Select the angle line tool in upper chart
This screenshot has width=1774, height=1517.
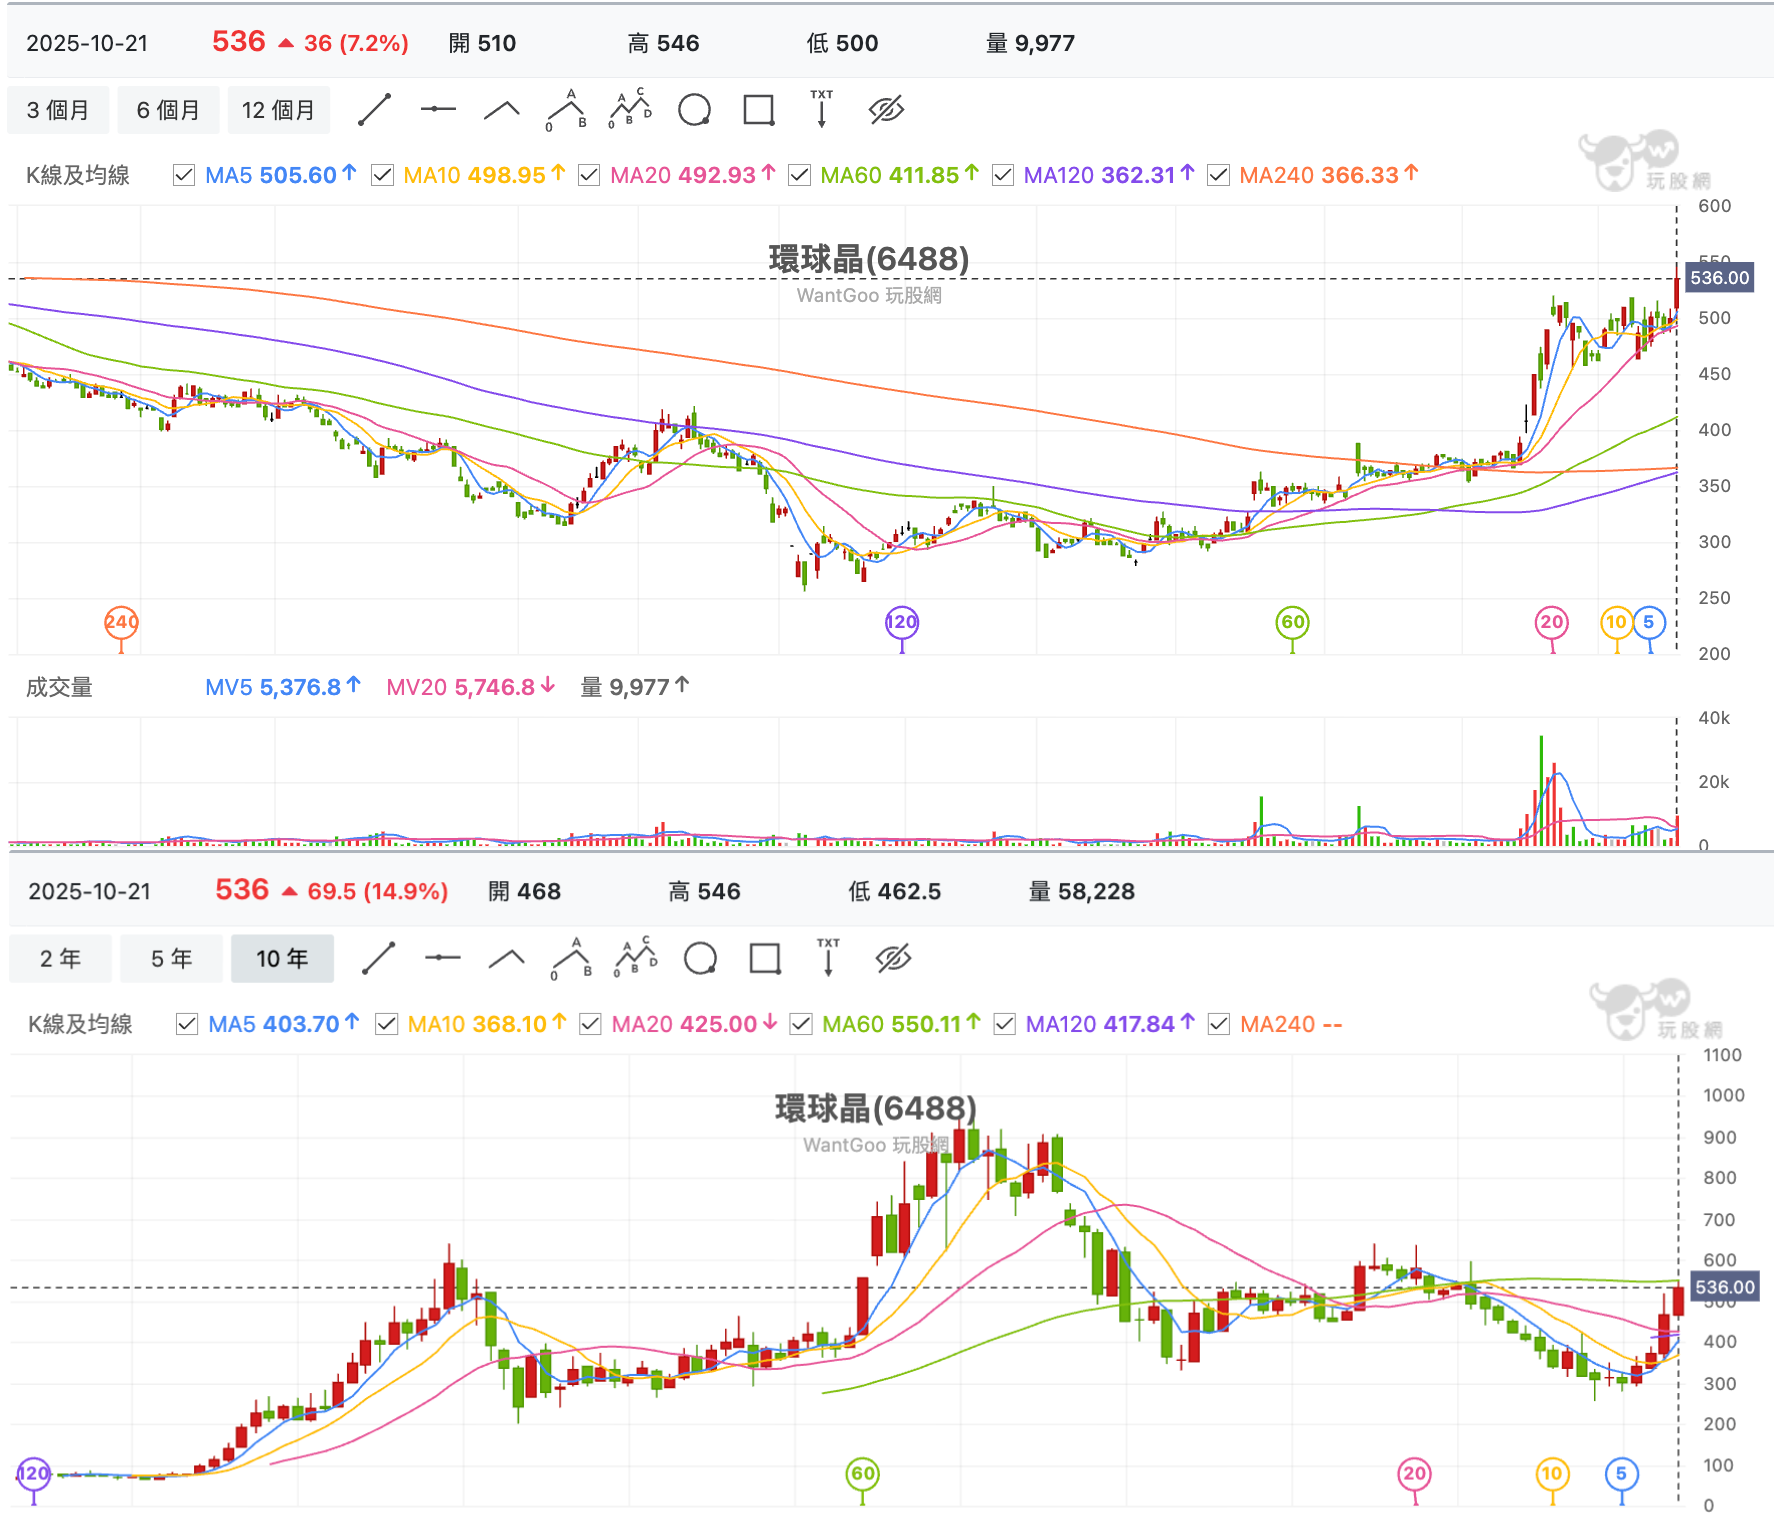(x=502, y=110)
